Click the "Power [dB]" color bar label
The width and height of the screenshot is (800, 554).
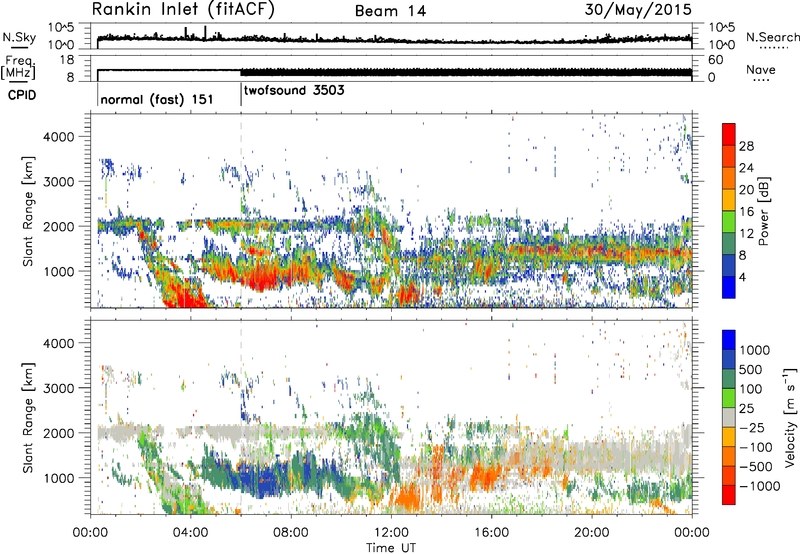tap(763, 211)
